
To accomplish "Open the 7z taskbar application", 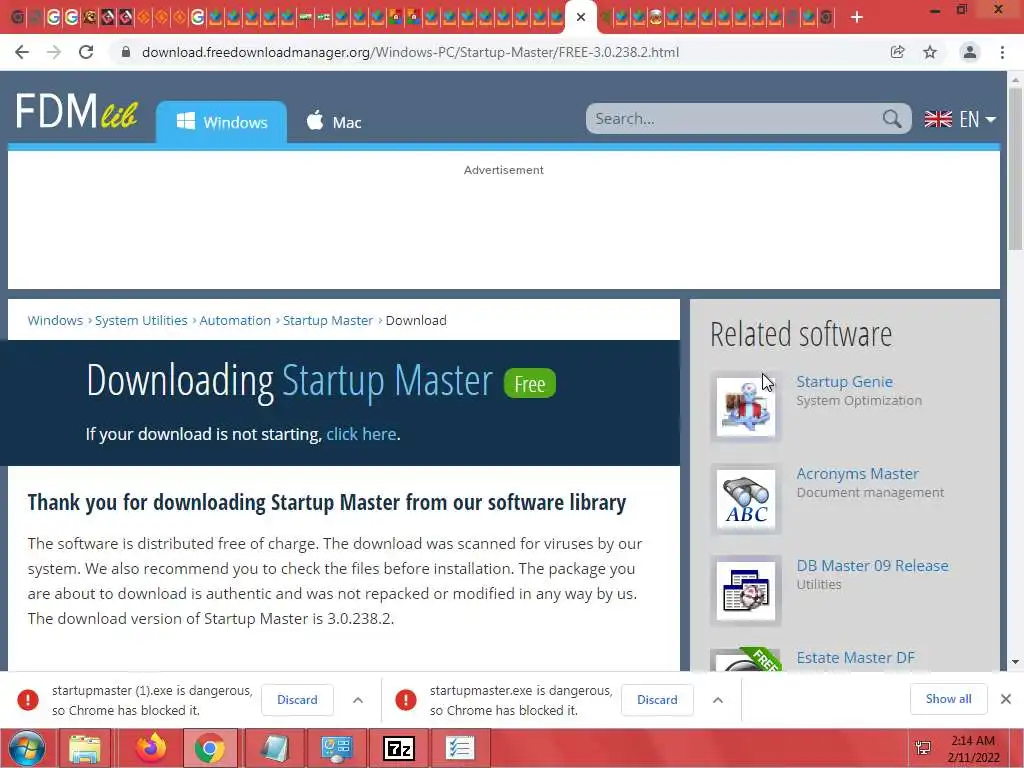I will click(x=398, y=748).
